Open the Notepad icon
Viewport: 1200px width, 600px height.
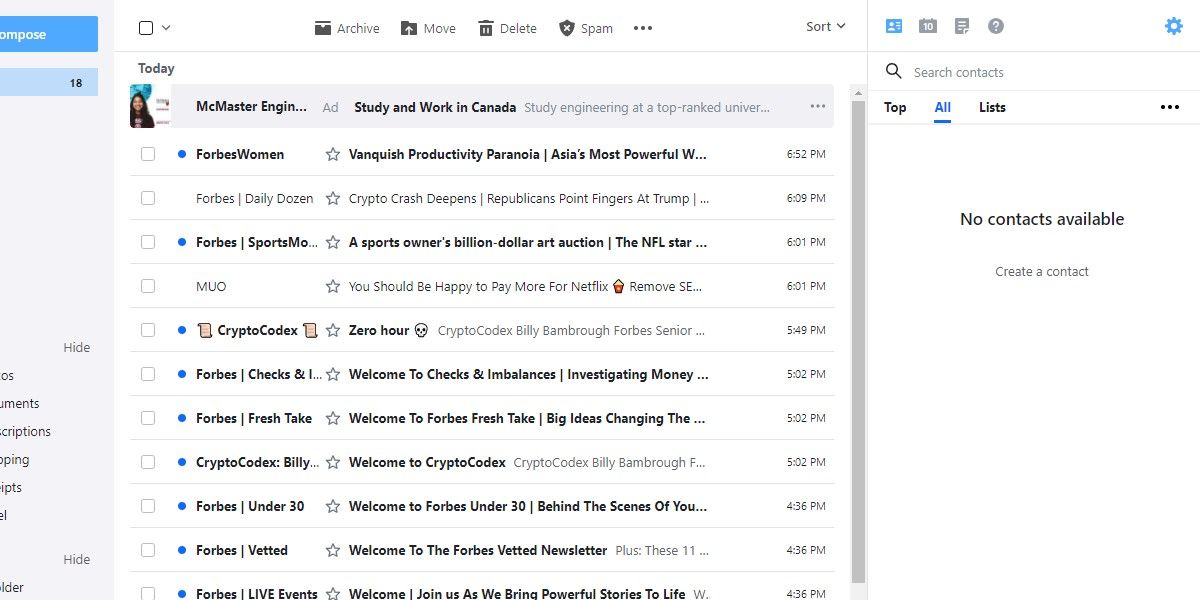click(x=961, y=25)
